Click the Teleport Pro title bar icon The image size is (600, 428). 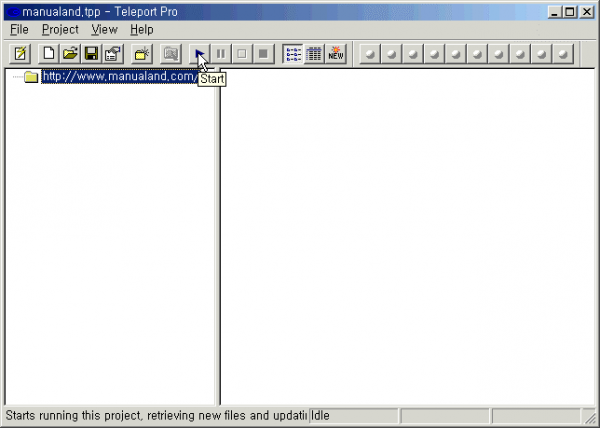(13, 12)
